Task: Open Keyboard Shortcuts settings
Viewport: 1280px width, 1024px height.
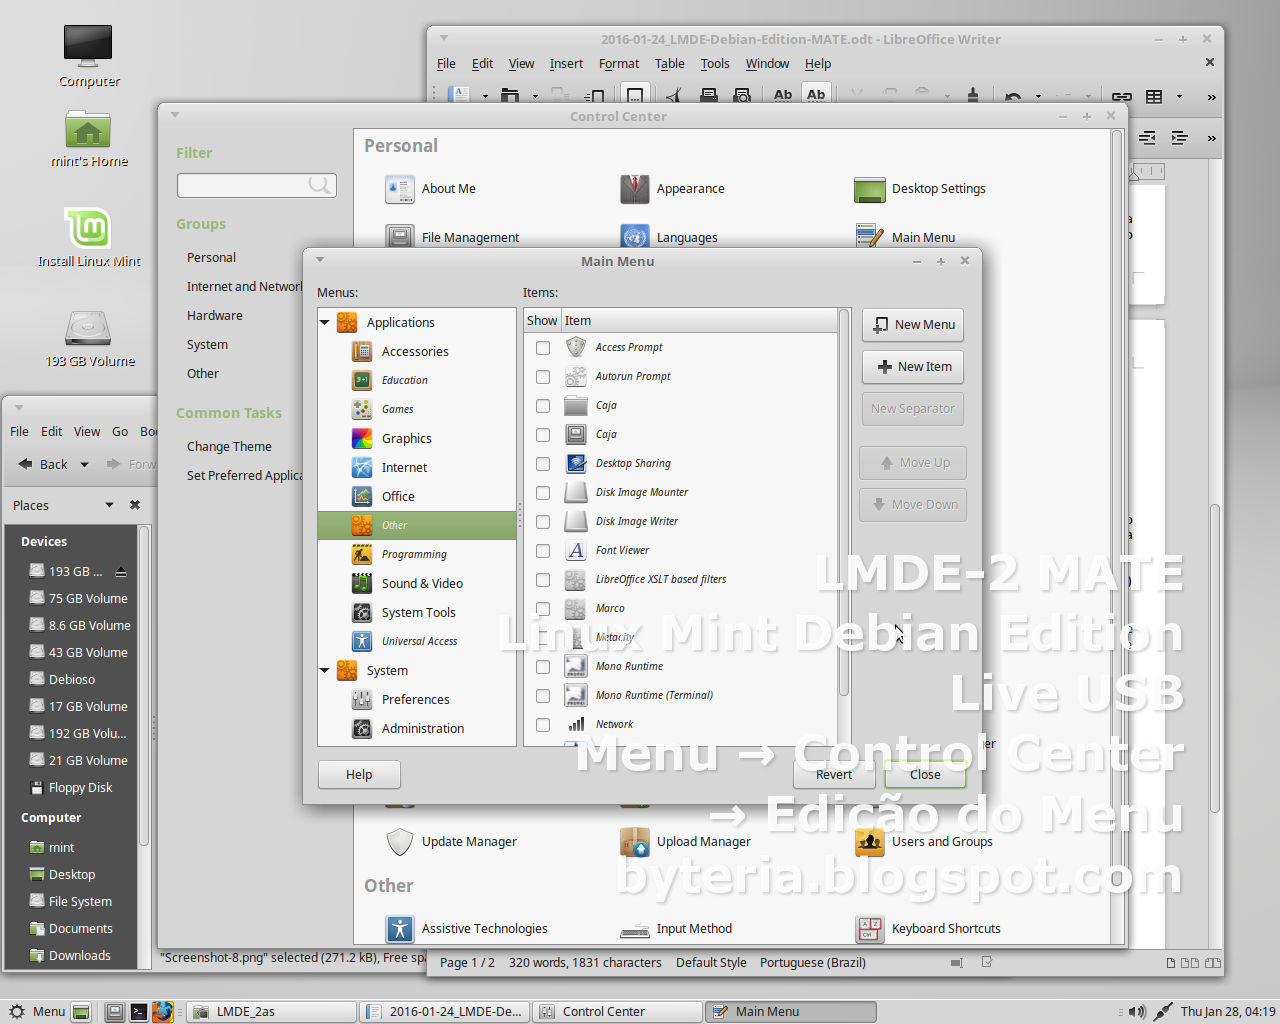Action: [869, 928]
